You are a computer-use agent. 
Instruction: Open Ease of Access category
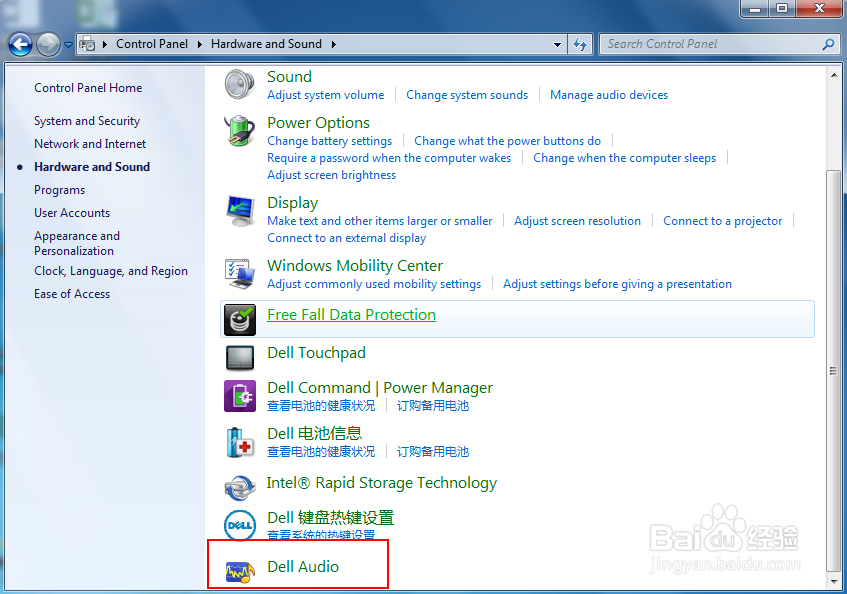point(72,294)
